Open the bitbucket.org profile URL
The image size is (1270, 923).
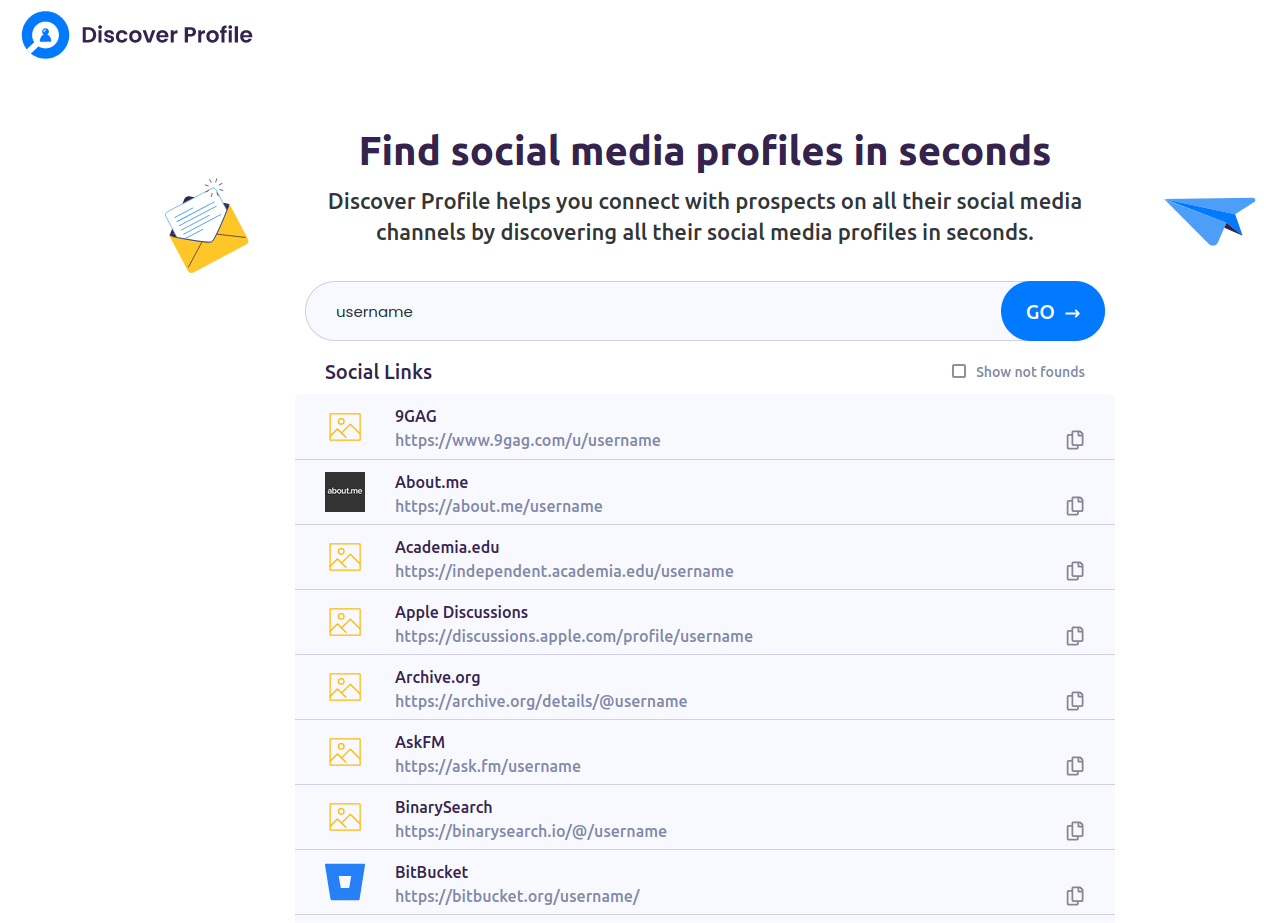516,896
